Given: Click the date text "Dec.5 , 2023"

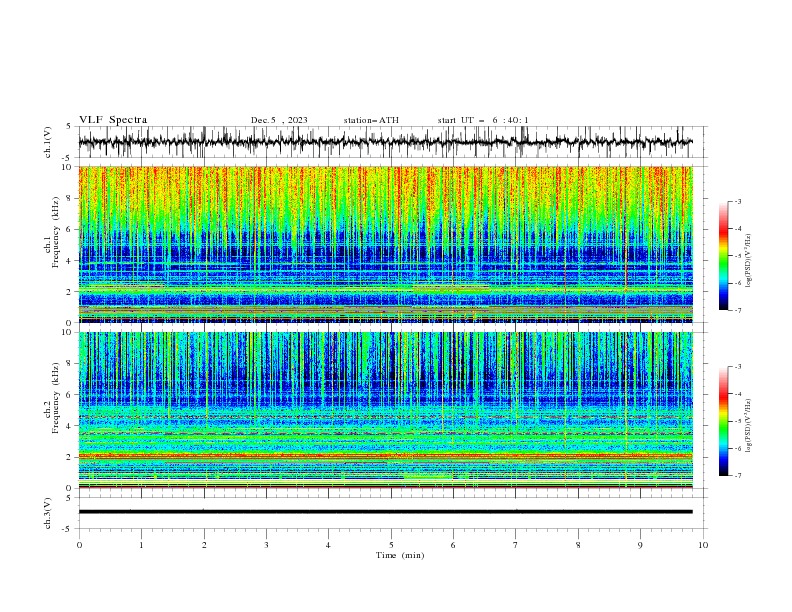Looking at the screenshot, I should [279, 120].
